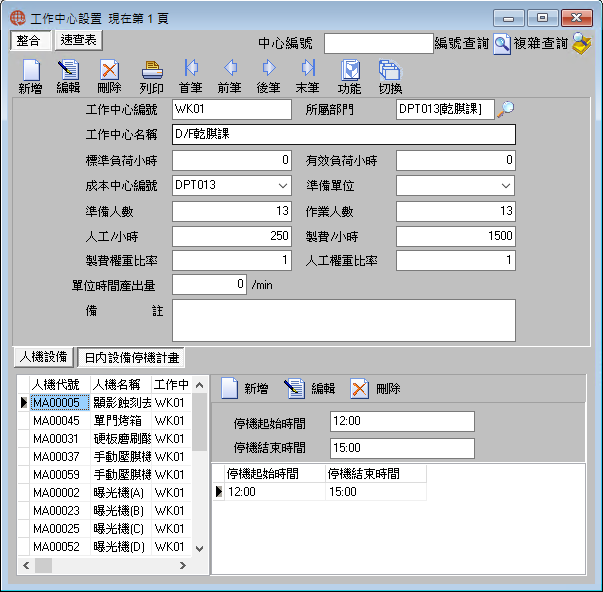
Task: Select machine row MA00059
Action: tap(105, 475)
